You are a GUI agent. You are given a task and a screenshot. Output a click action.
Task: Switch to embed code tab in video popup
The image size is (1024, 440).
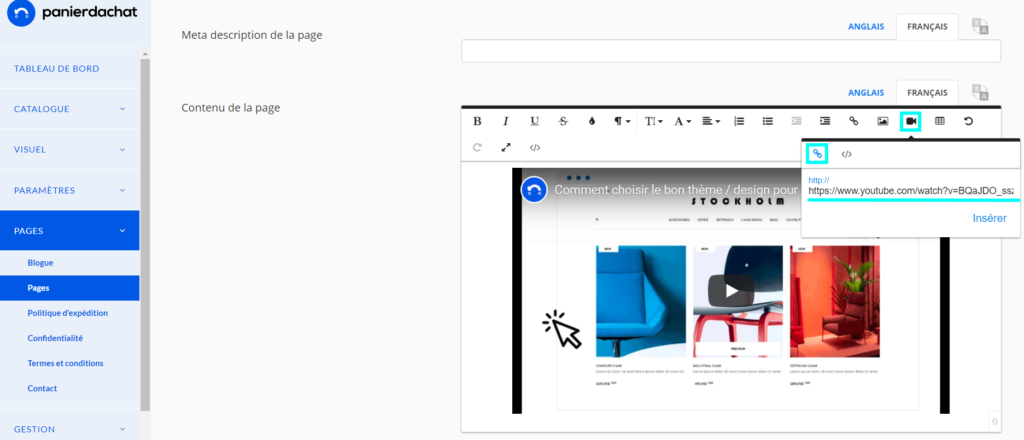(x=846, y=154)
